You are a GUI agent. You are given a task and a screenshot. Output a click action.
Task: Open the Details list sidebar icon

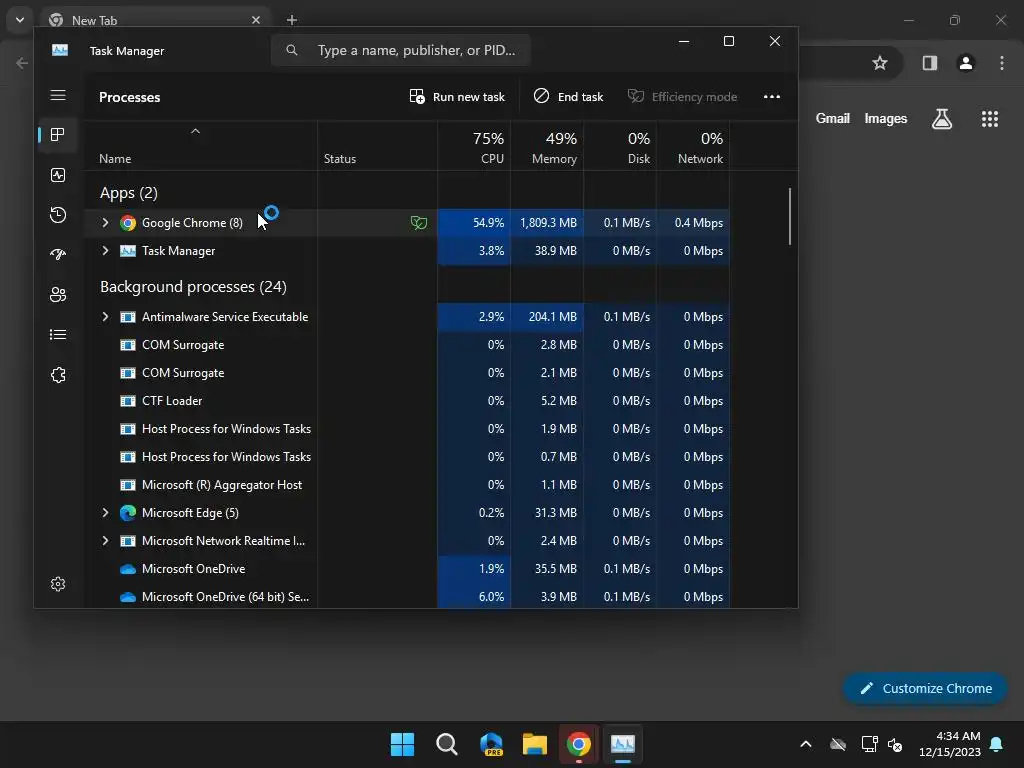pyautogui.click(x=58, y=334)
